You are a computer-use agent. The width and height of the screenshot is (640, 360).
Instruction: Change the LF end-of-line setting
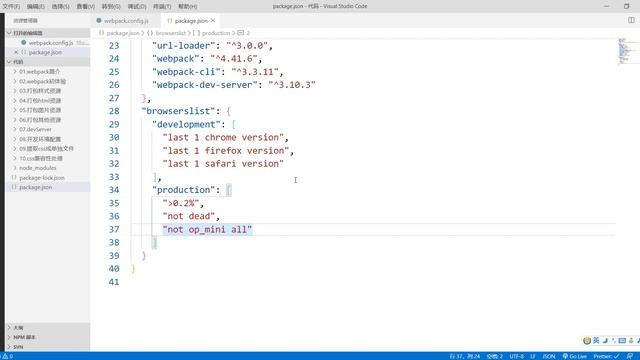(x=533, y=356)
